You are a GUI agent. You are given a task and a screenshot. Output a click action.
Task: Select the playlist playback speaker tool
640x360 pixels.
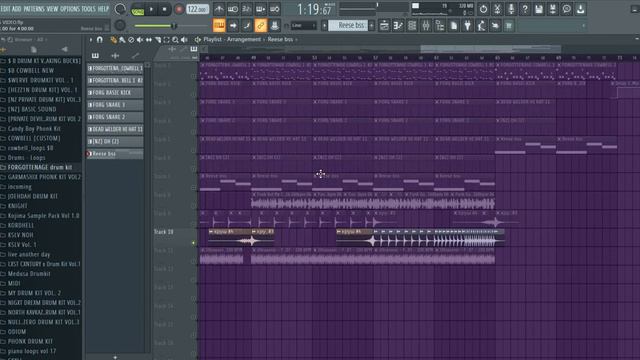pyautogui.click(x=184, y=40)
